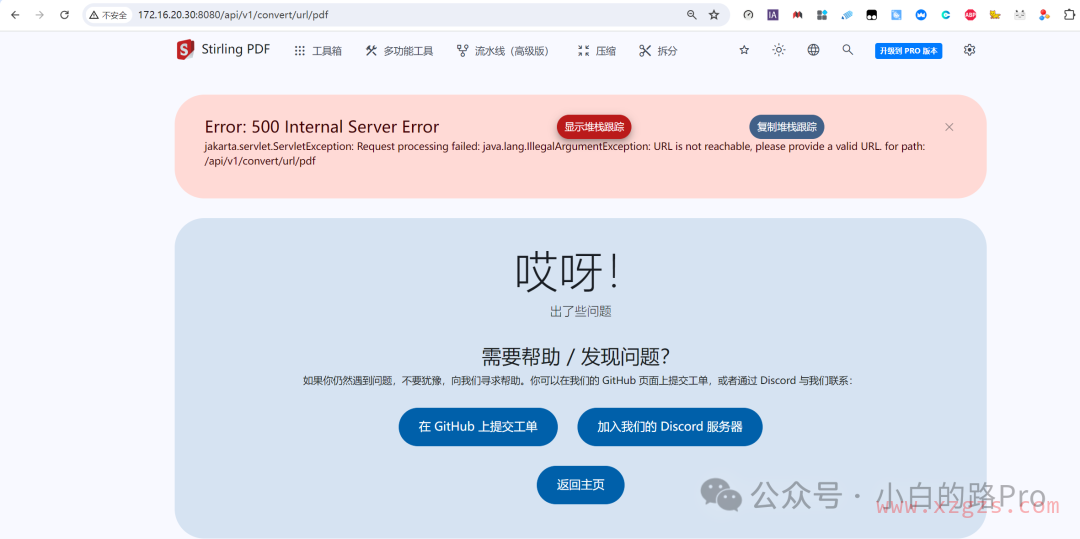This screenshot has width=1080, height=539.
Task: Click the Stirling PDF logo icon
Action: tap(185, 50)
